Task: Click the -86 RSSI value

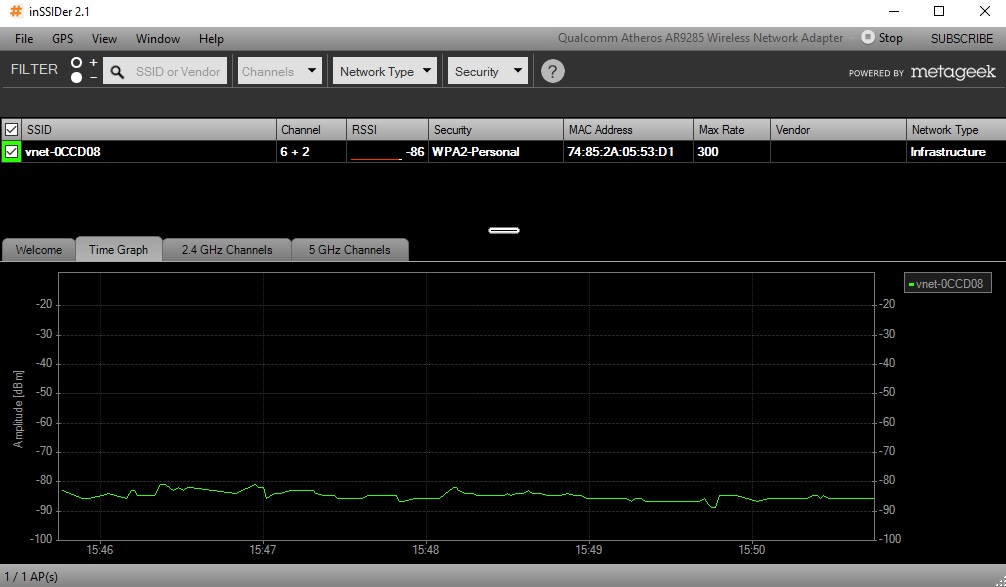Action: pos(415,152)
